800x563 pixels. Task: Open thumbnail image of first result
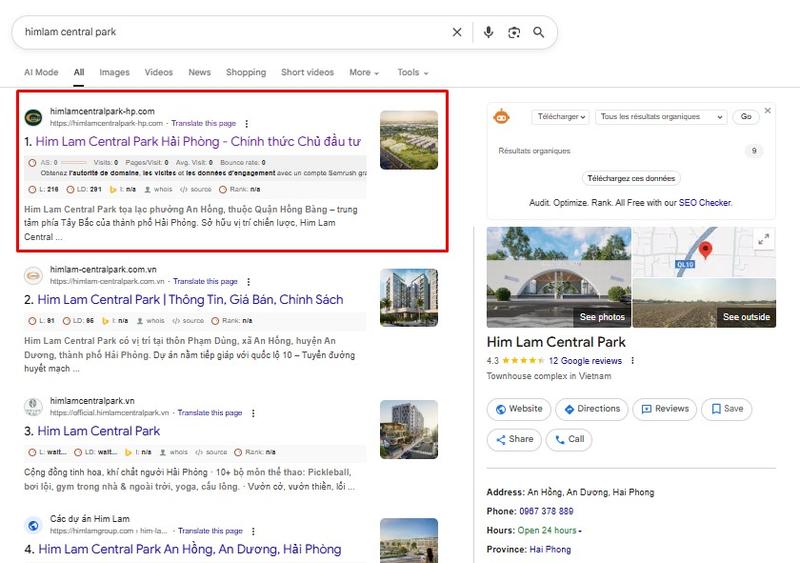click(409, 140)
